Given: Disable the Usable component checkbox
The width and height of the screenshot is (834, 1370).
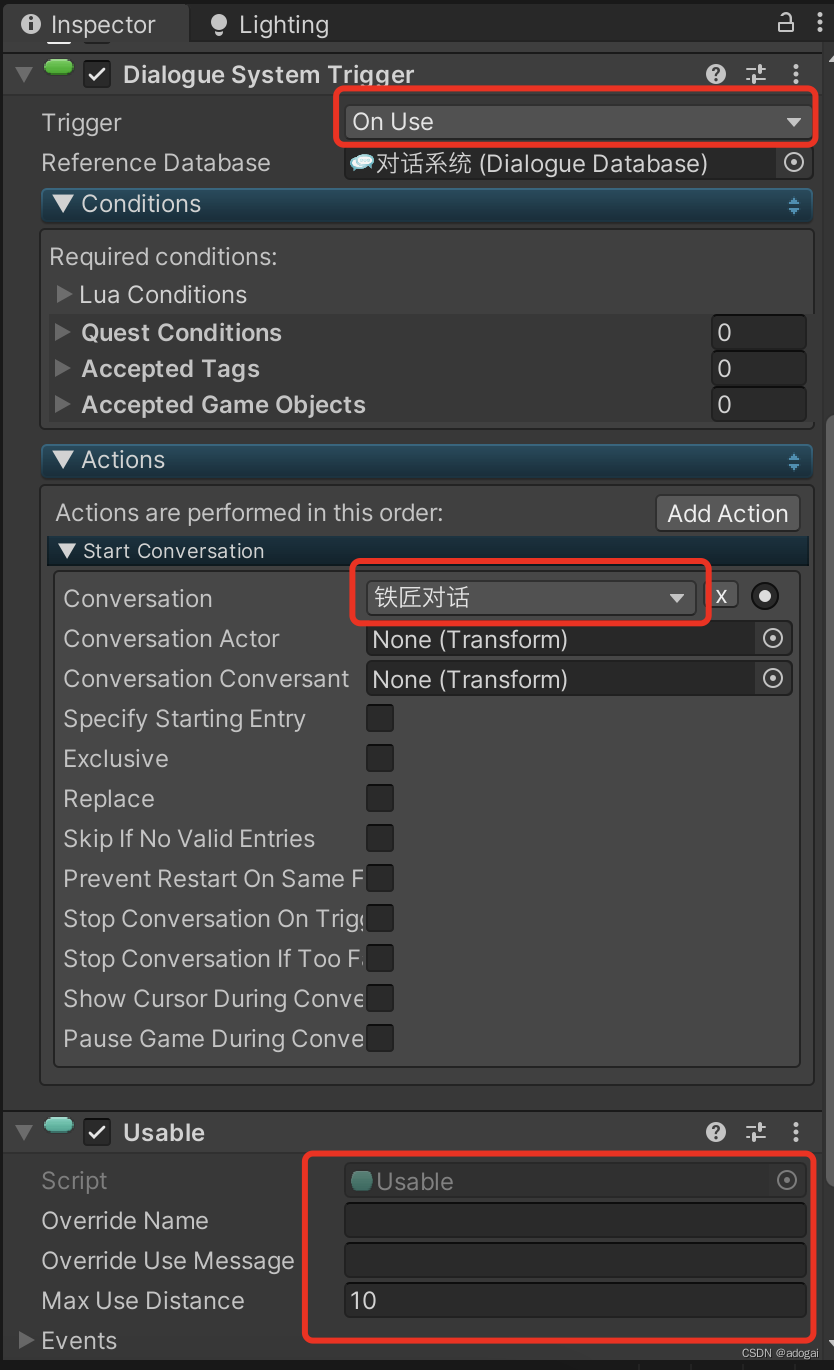Looking at the screenshot, I should (97, 1132).
